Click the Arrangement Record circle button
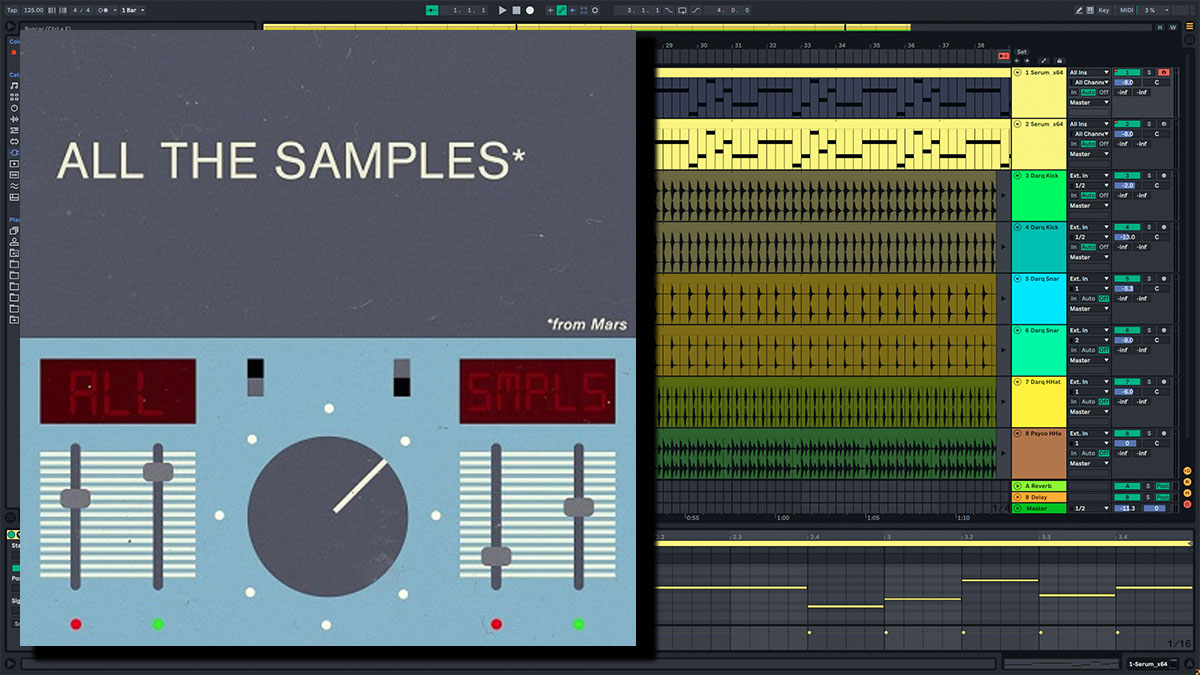 pos(530,10)
